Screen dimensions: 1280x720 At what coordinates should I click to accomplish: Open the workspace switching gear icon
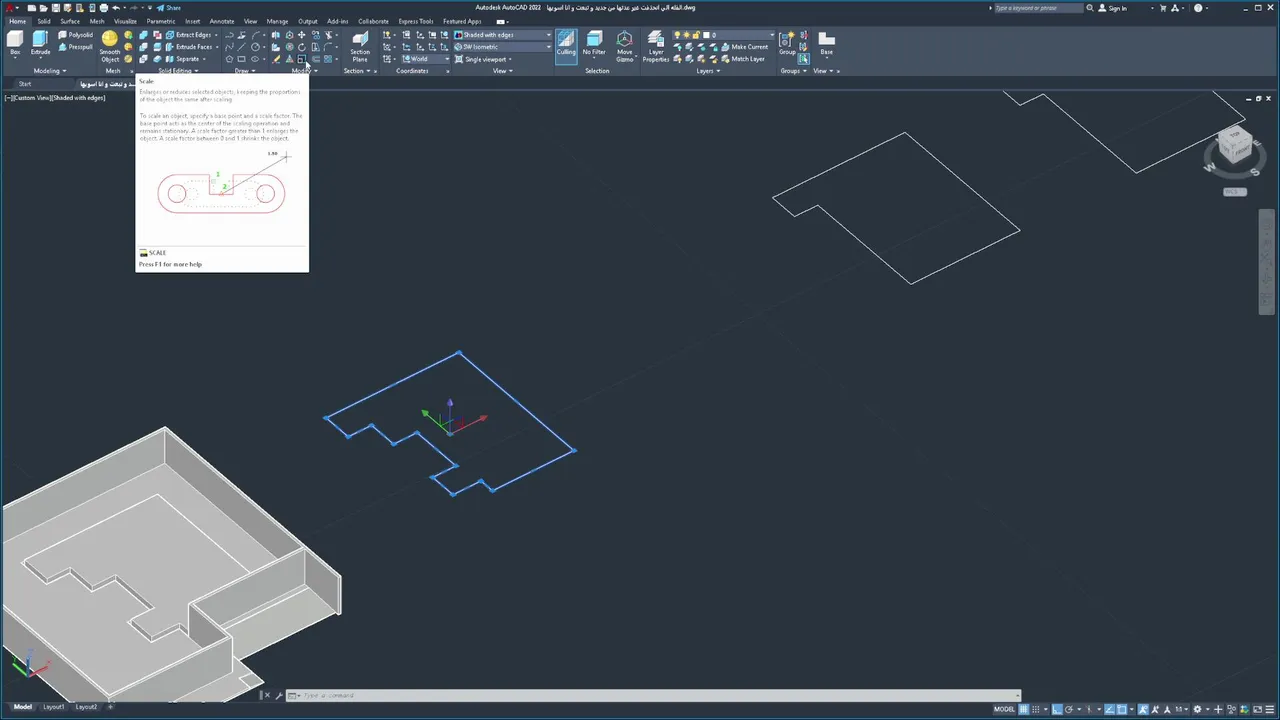coord(1197,709)
